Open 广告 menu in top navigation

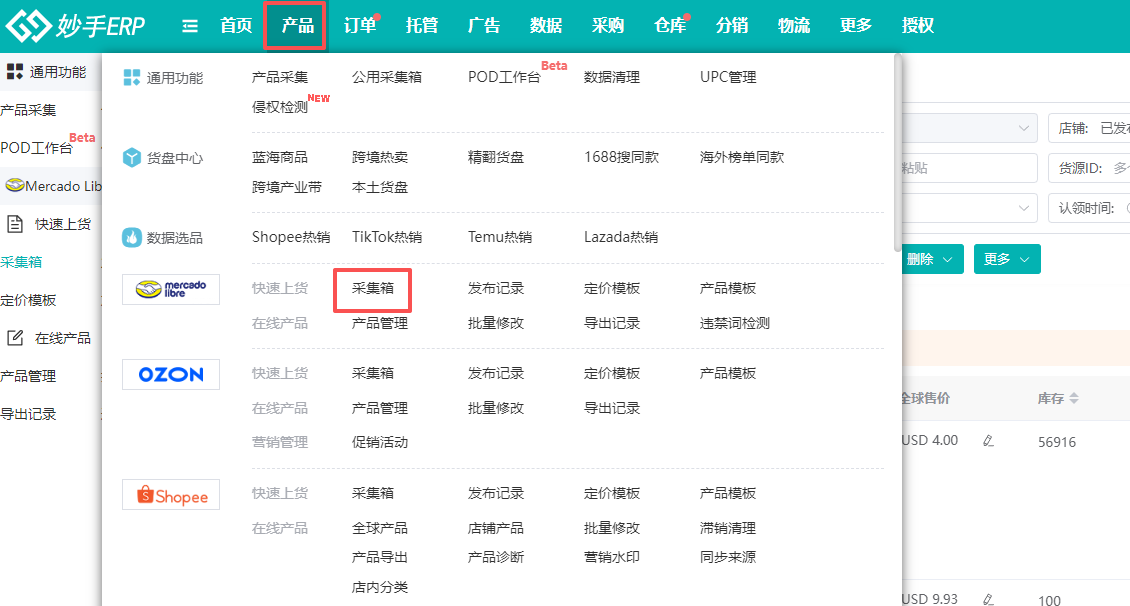pos(484,26)
